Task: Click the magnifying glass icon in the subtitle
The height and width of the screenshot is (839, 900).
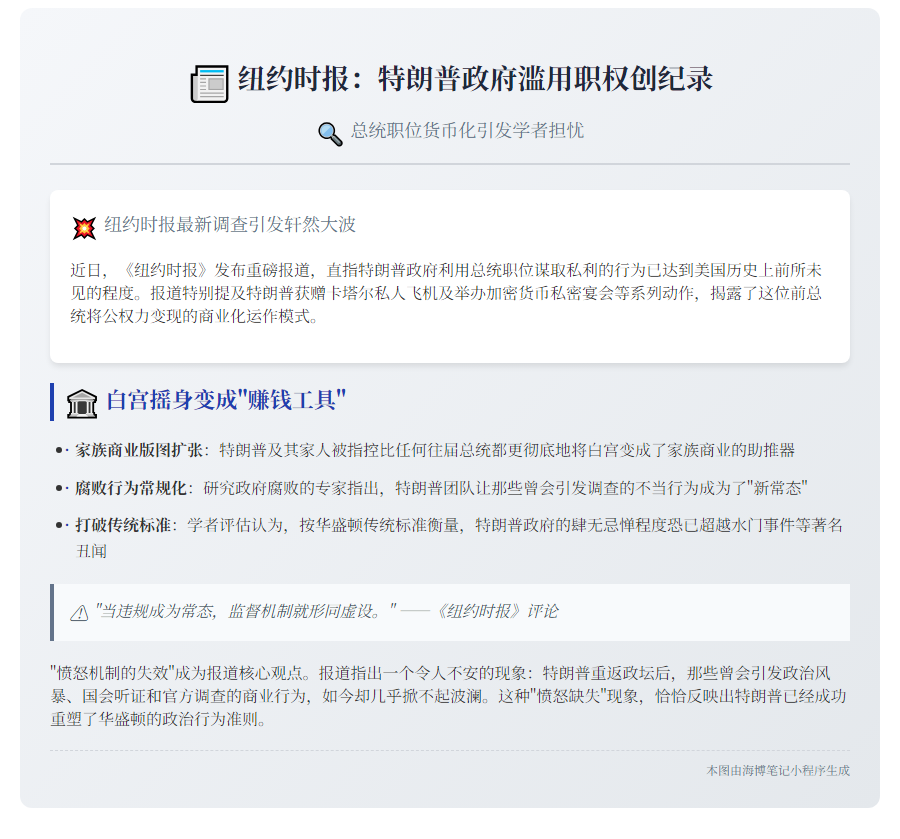Action: tap(330, 134)
